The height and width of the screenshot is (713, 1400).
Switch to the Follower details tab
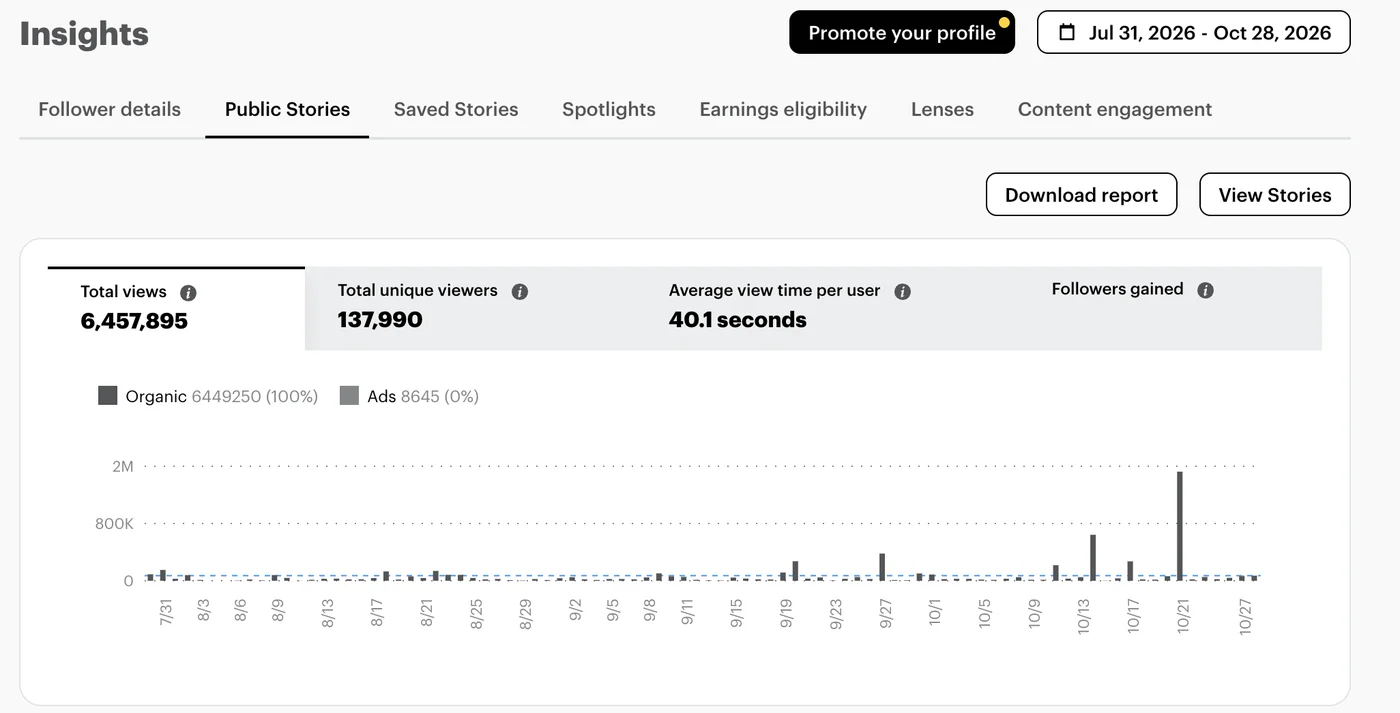coord(110,109)
